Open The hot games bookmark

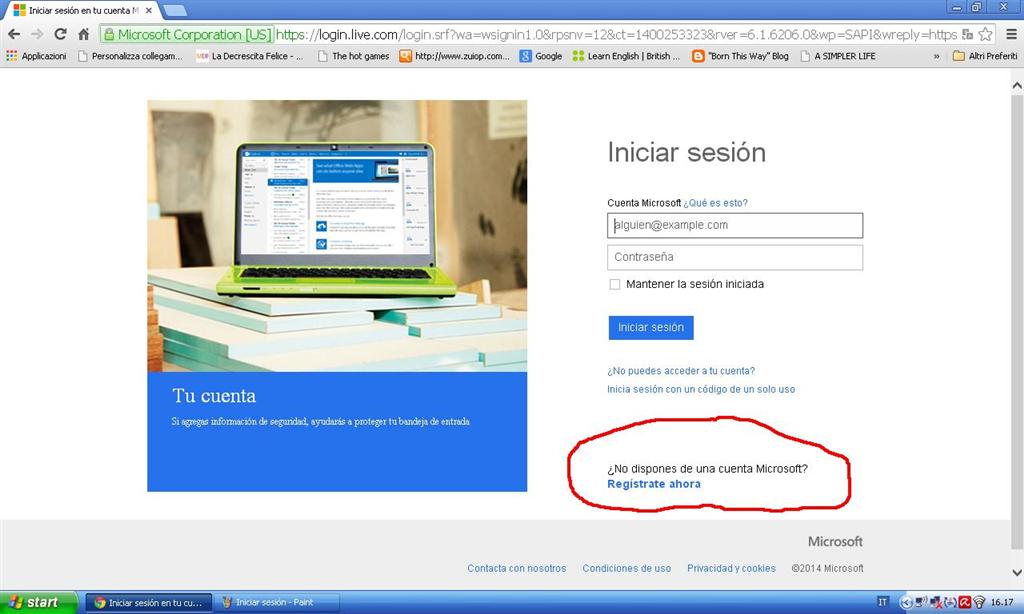[353, 56]
